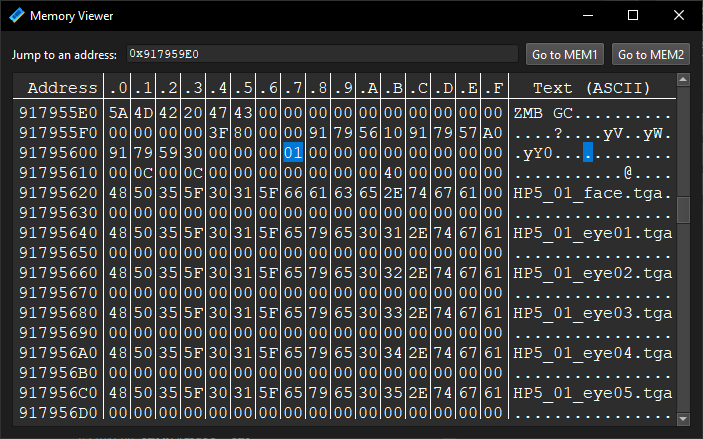
Task: Select the HP5_01_eye03.tga ASCII text
Action: click(592, 313)
